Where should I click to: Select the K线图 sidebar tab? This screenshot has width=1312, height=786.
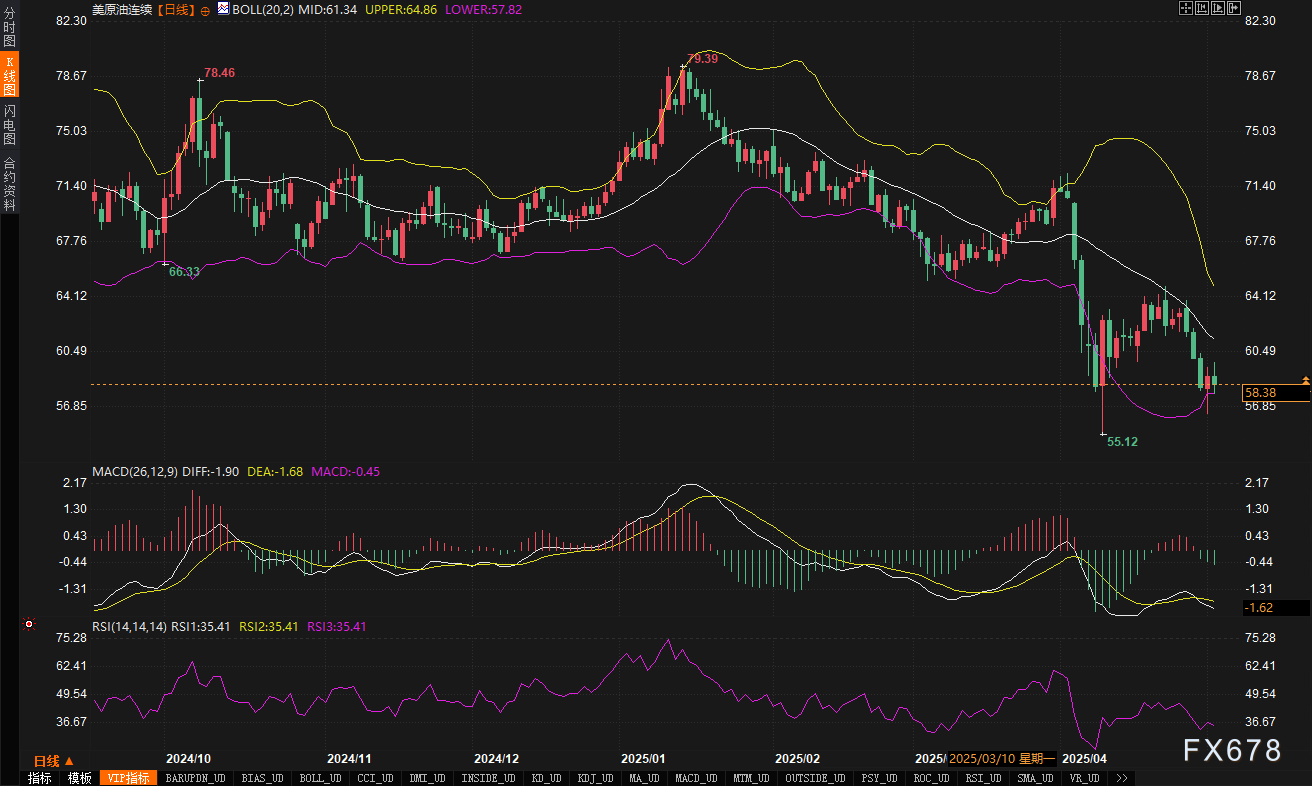click(x=9, y=76)
